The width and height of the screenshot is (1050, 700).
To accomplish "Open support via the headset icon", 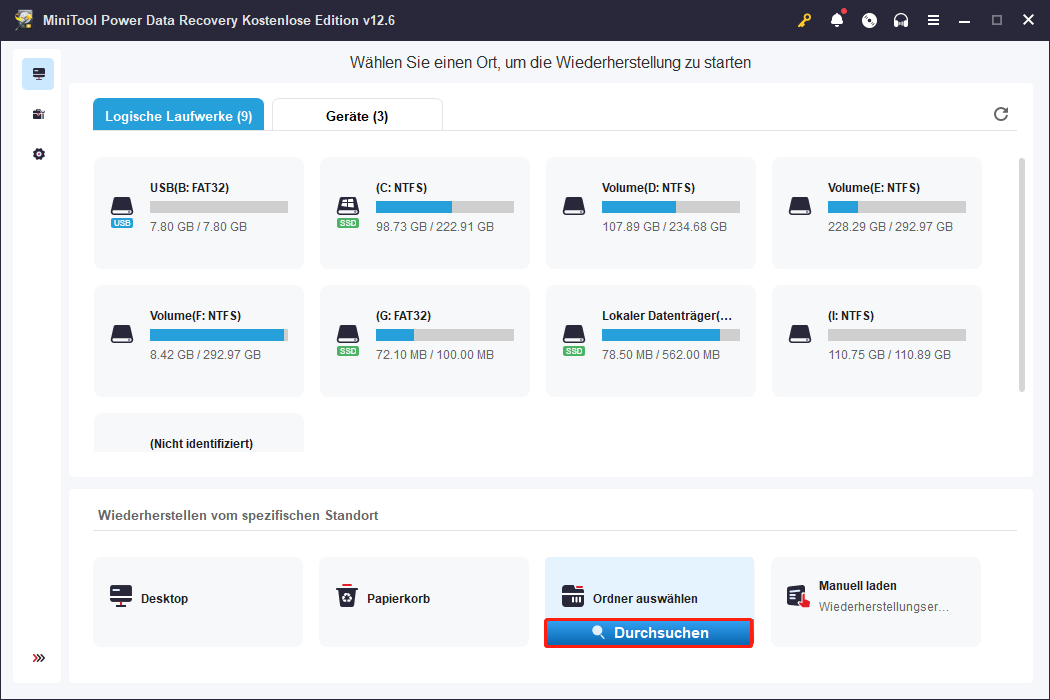I will [901, 20].
